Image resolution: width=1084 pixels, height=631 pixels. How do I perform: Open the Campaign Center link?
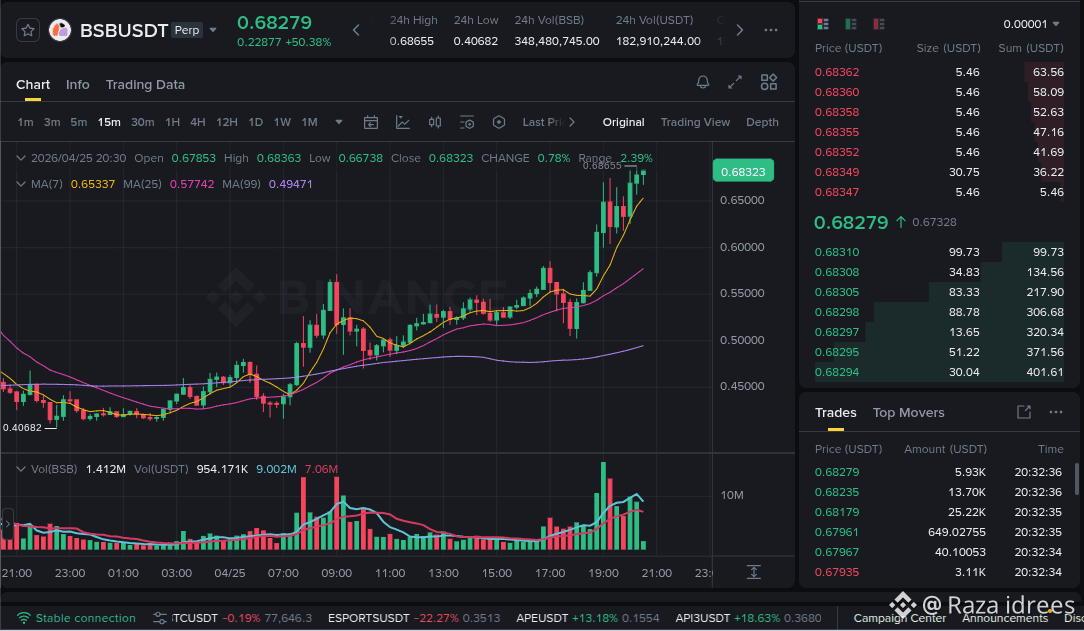click(x=899, y=619)
